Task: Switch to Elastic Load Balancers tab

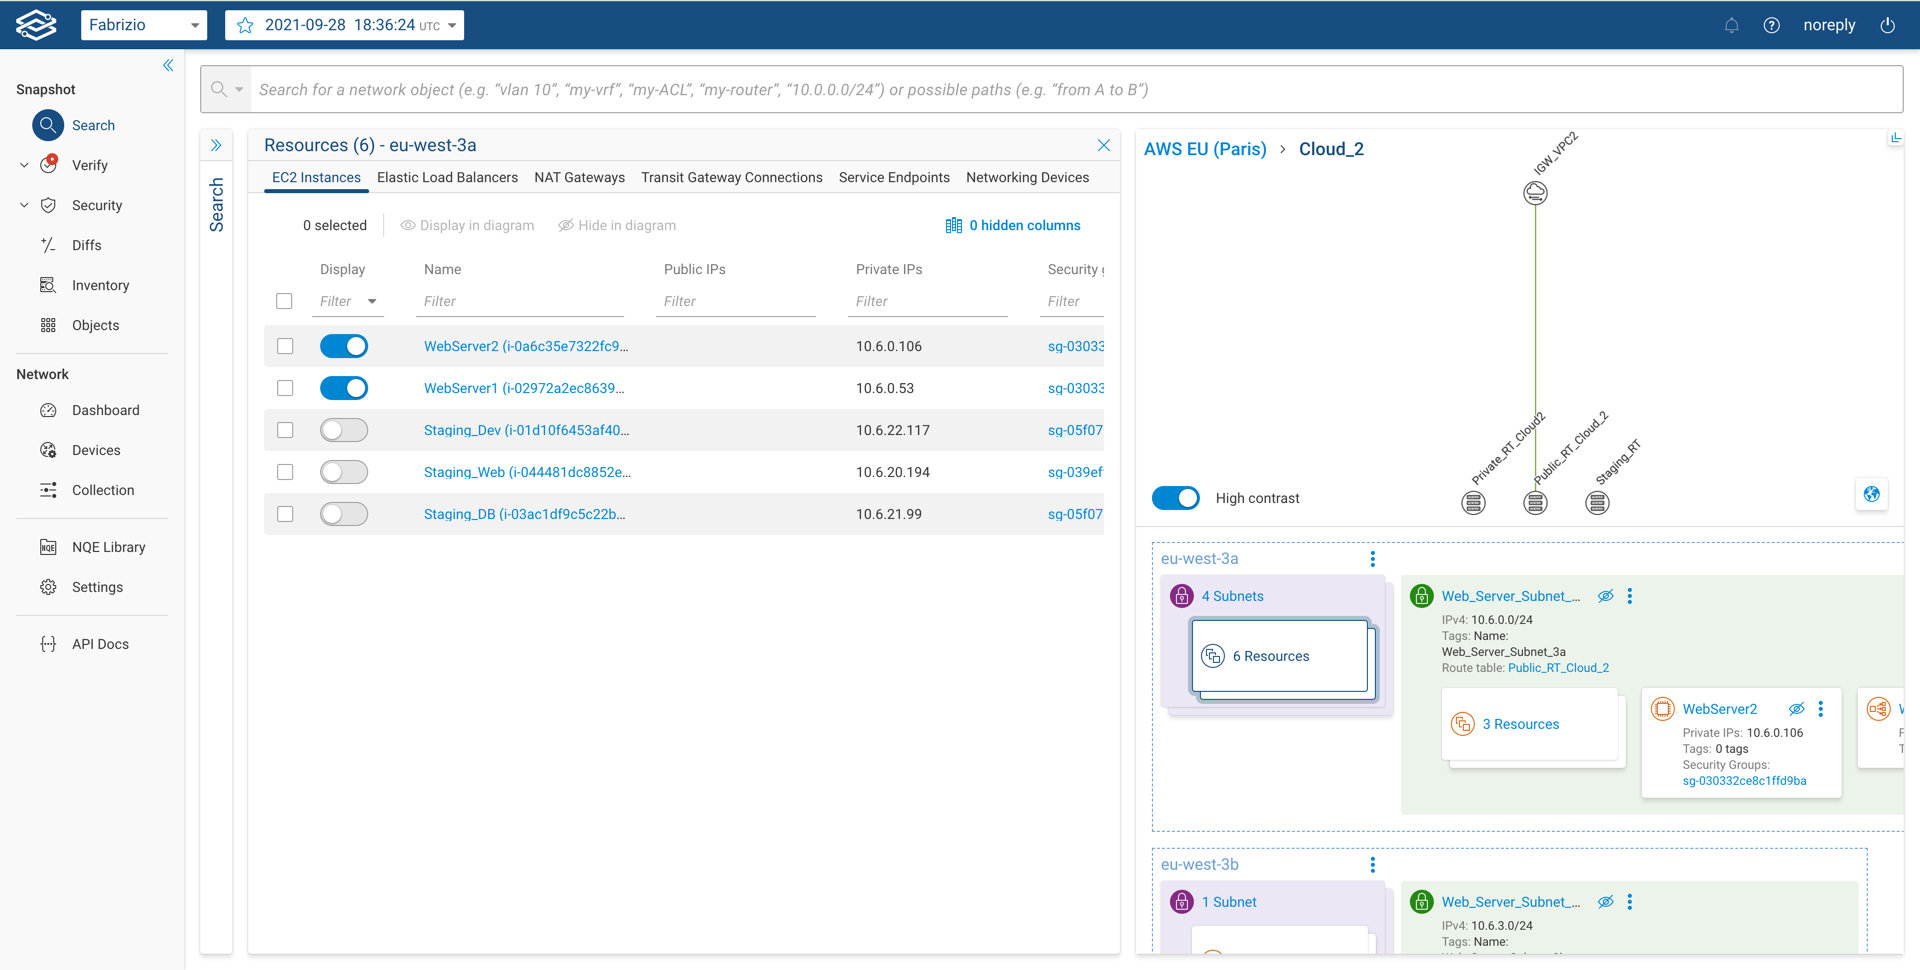Action: [447, 177]
